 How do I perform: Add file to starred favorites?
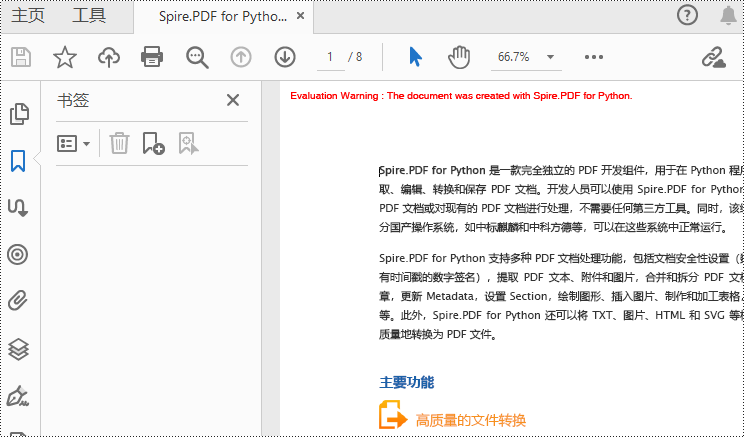click(x=65, y=57)
